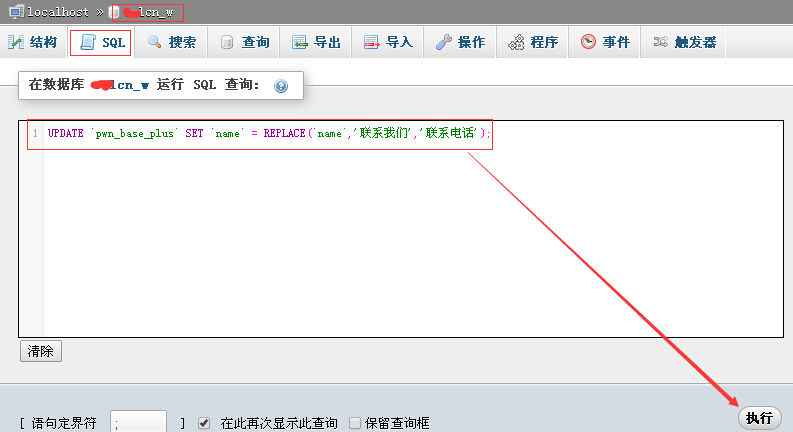Click the 导入 import icon
Image resolution: width=793 pixels, height=432 pixels.
point(372,42)
